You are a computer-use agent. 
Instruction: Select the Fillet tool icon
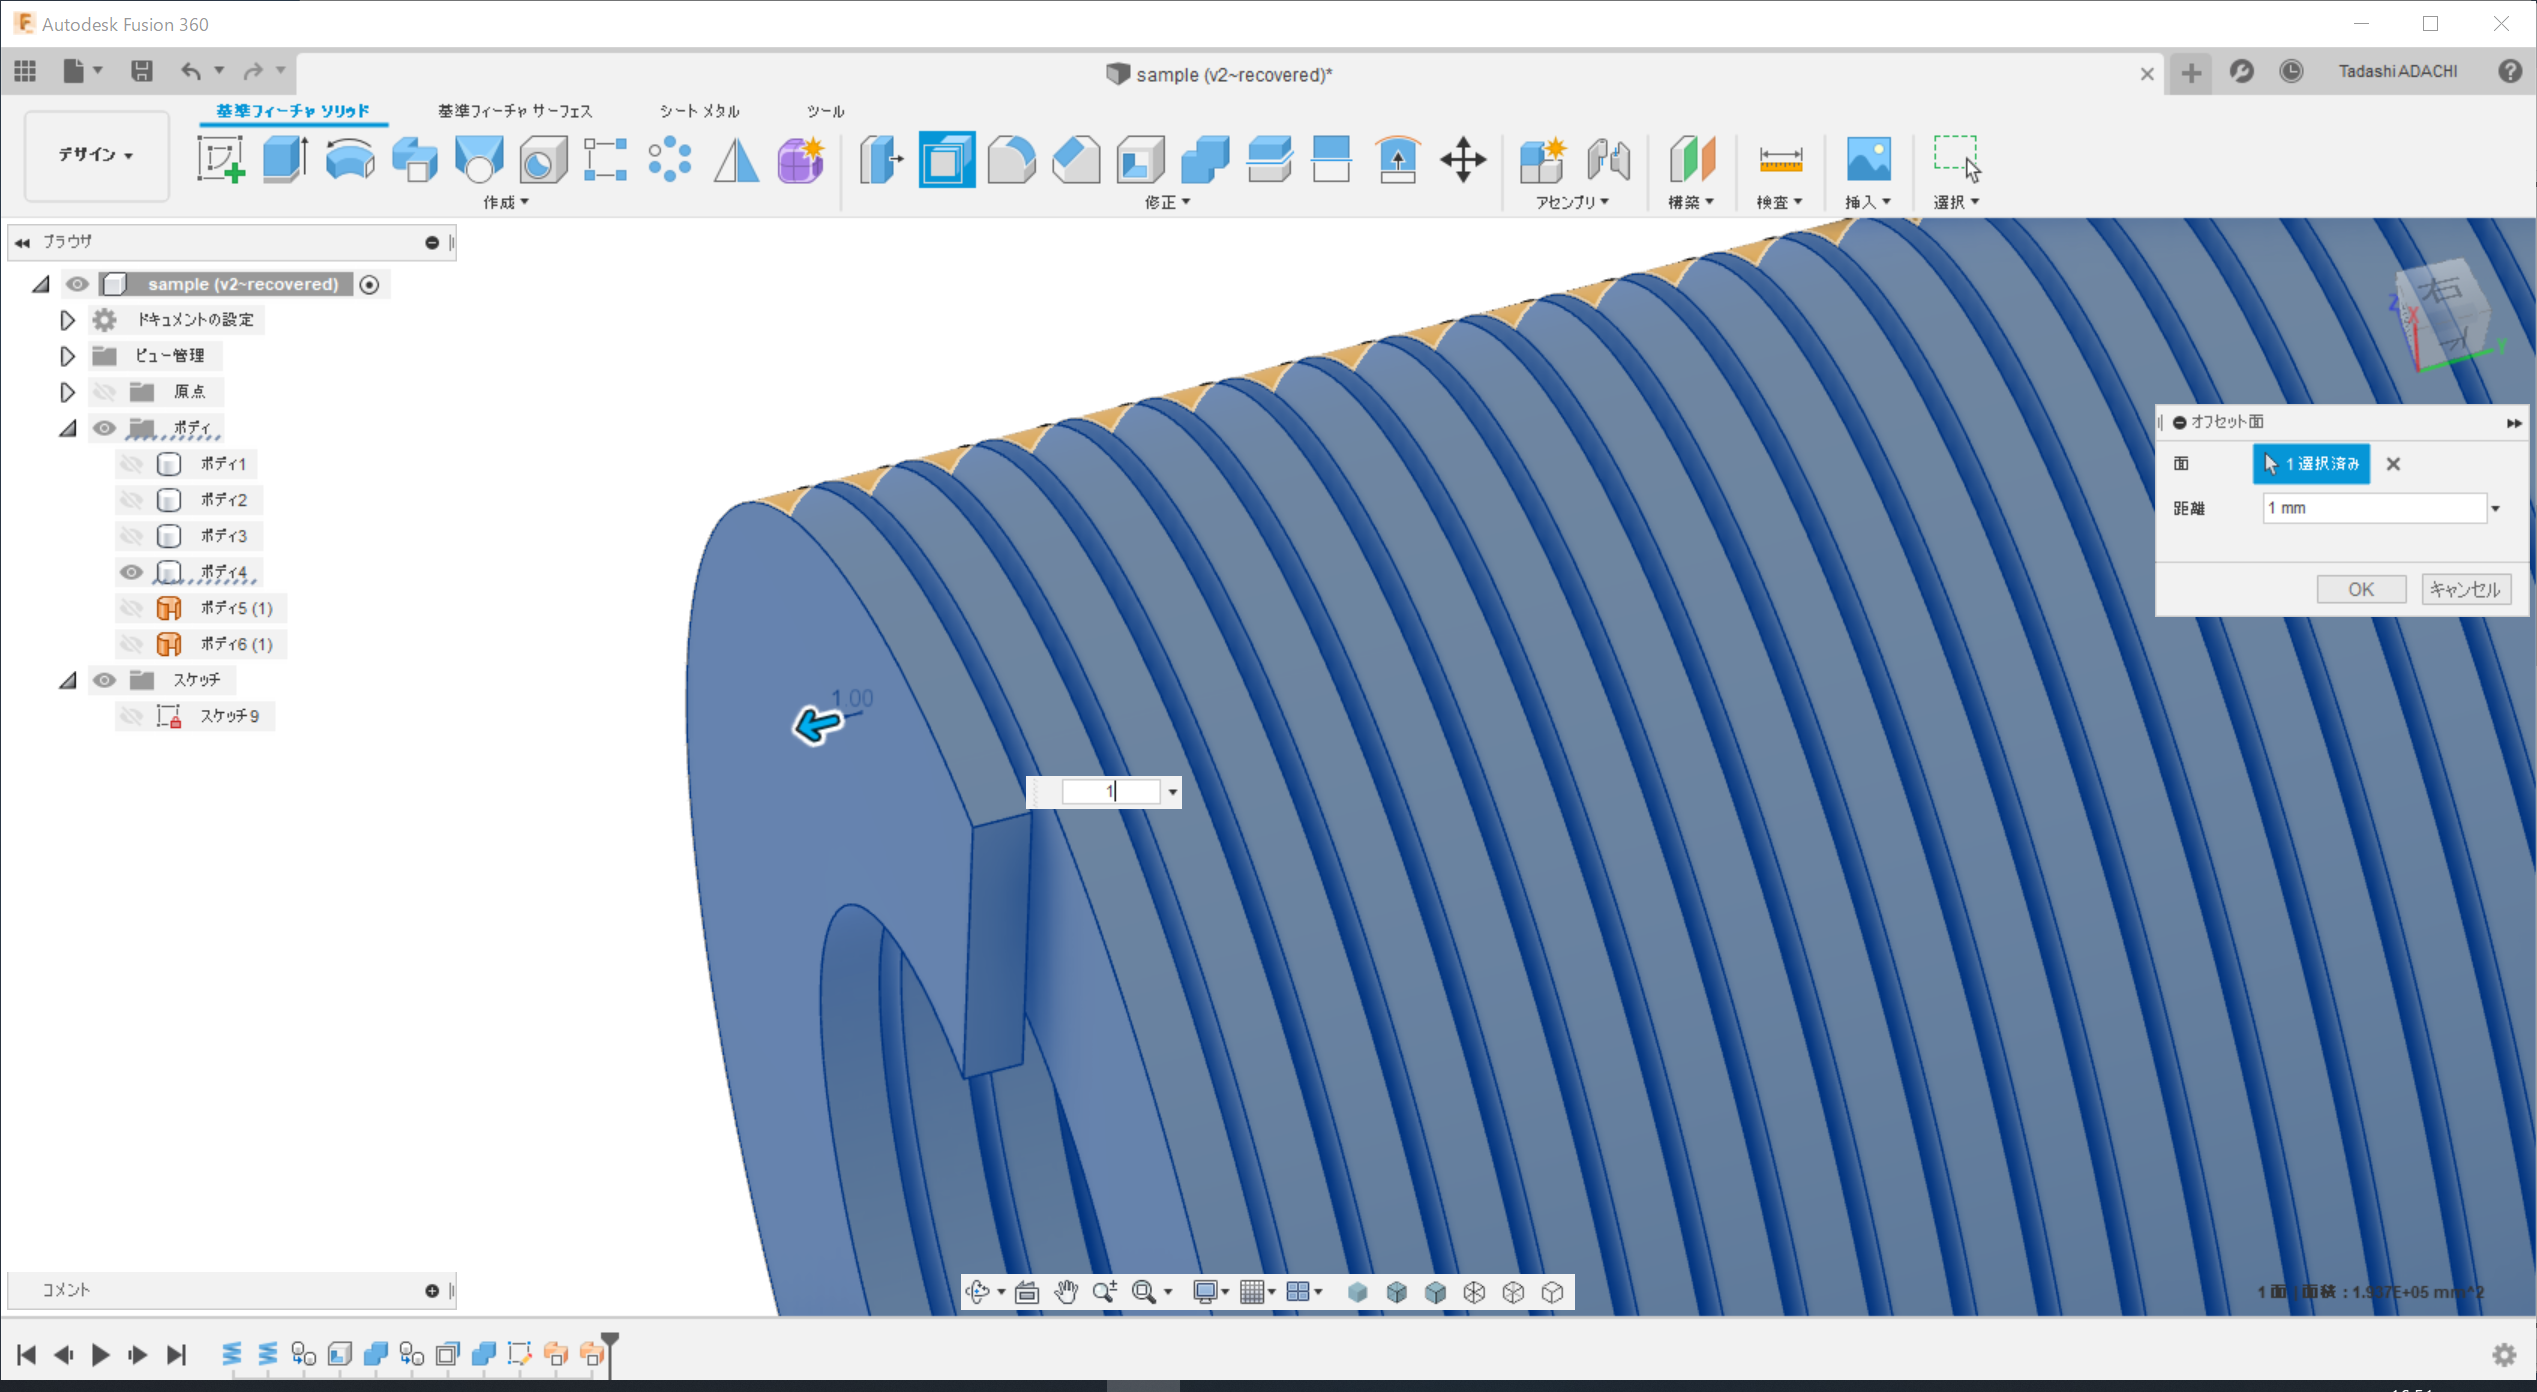(1011, 160)
